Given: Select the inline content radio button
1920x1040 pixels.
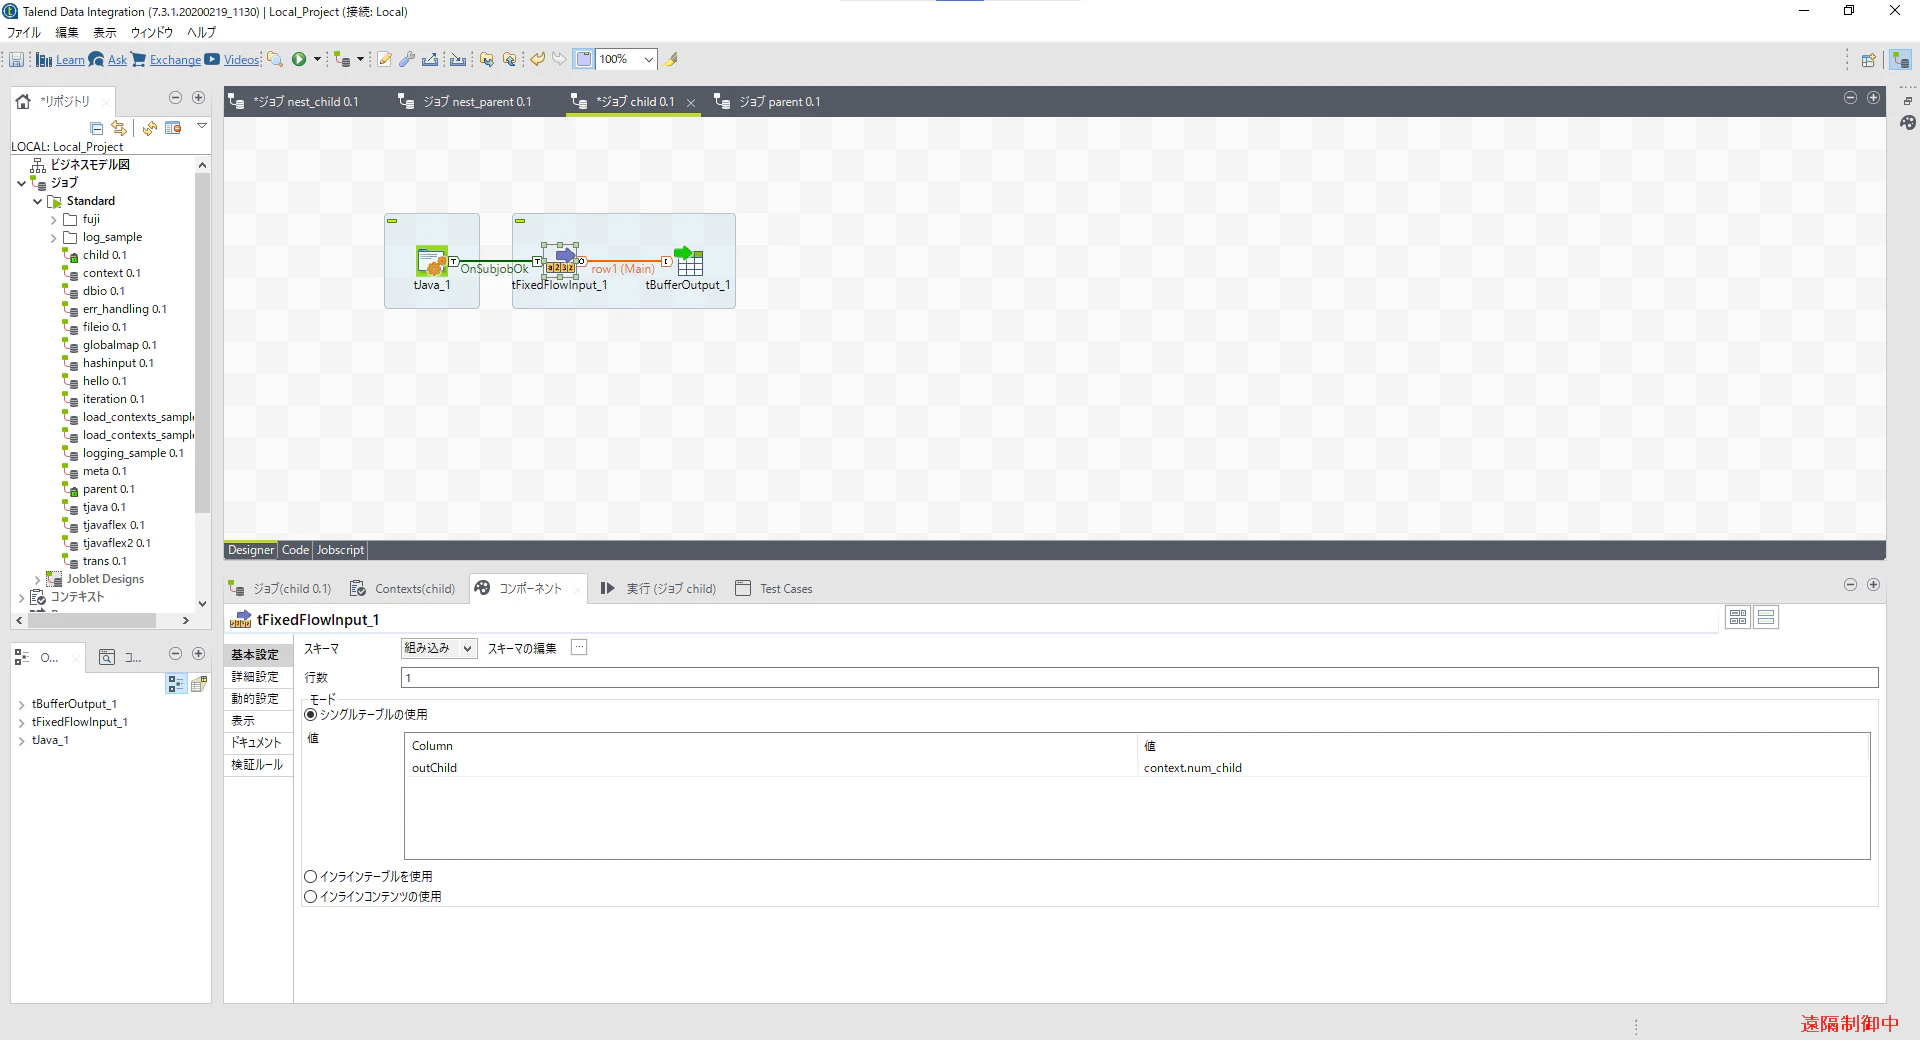Looking at the screenshot, I should tap(311, 897).
